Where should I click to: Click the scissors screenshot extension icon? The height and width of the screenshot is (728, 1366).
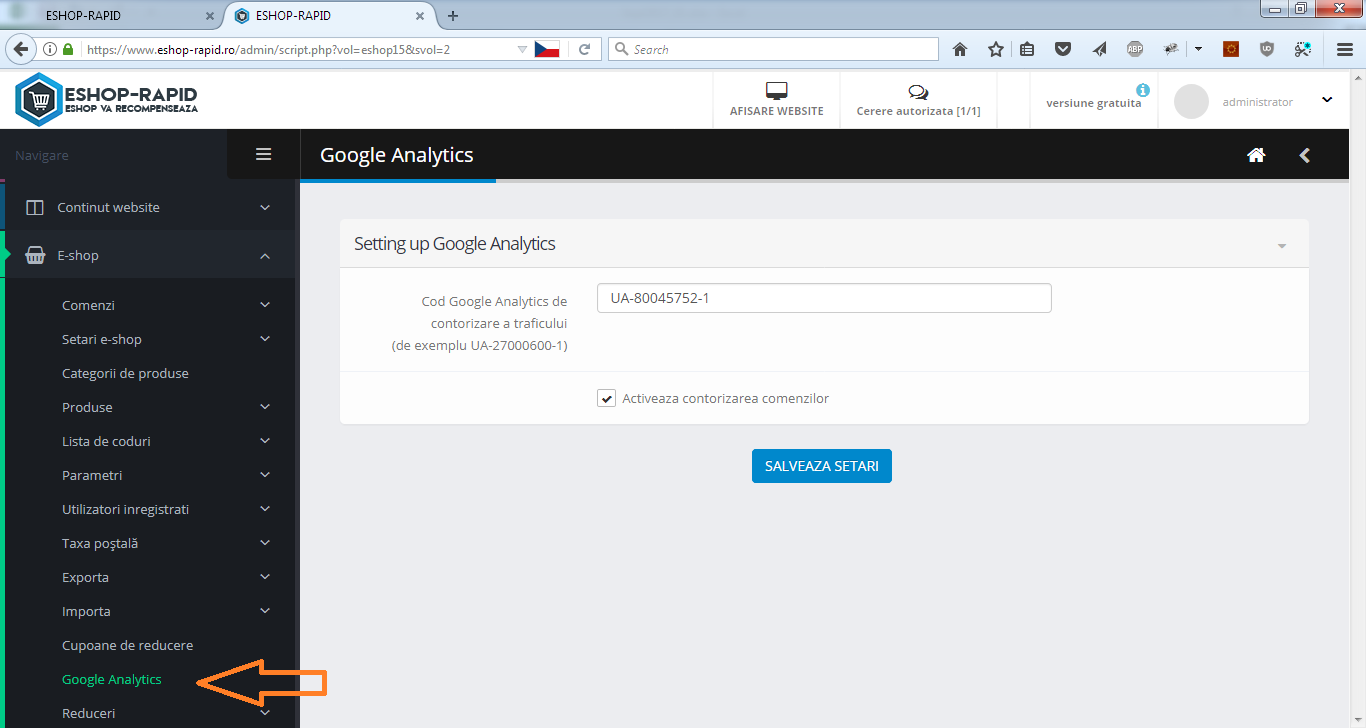(x=1303, y=49)
